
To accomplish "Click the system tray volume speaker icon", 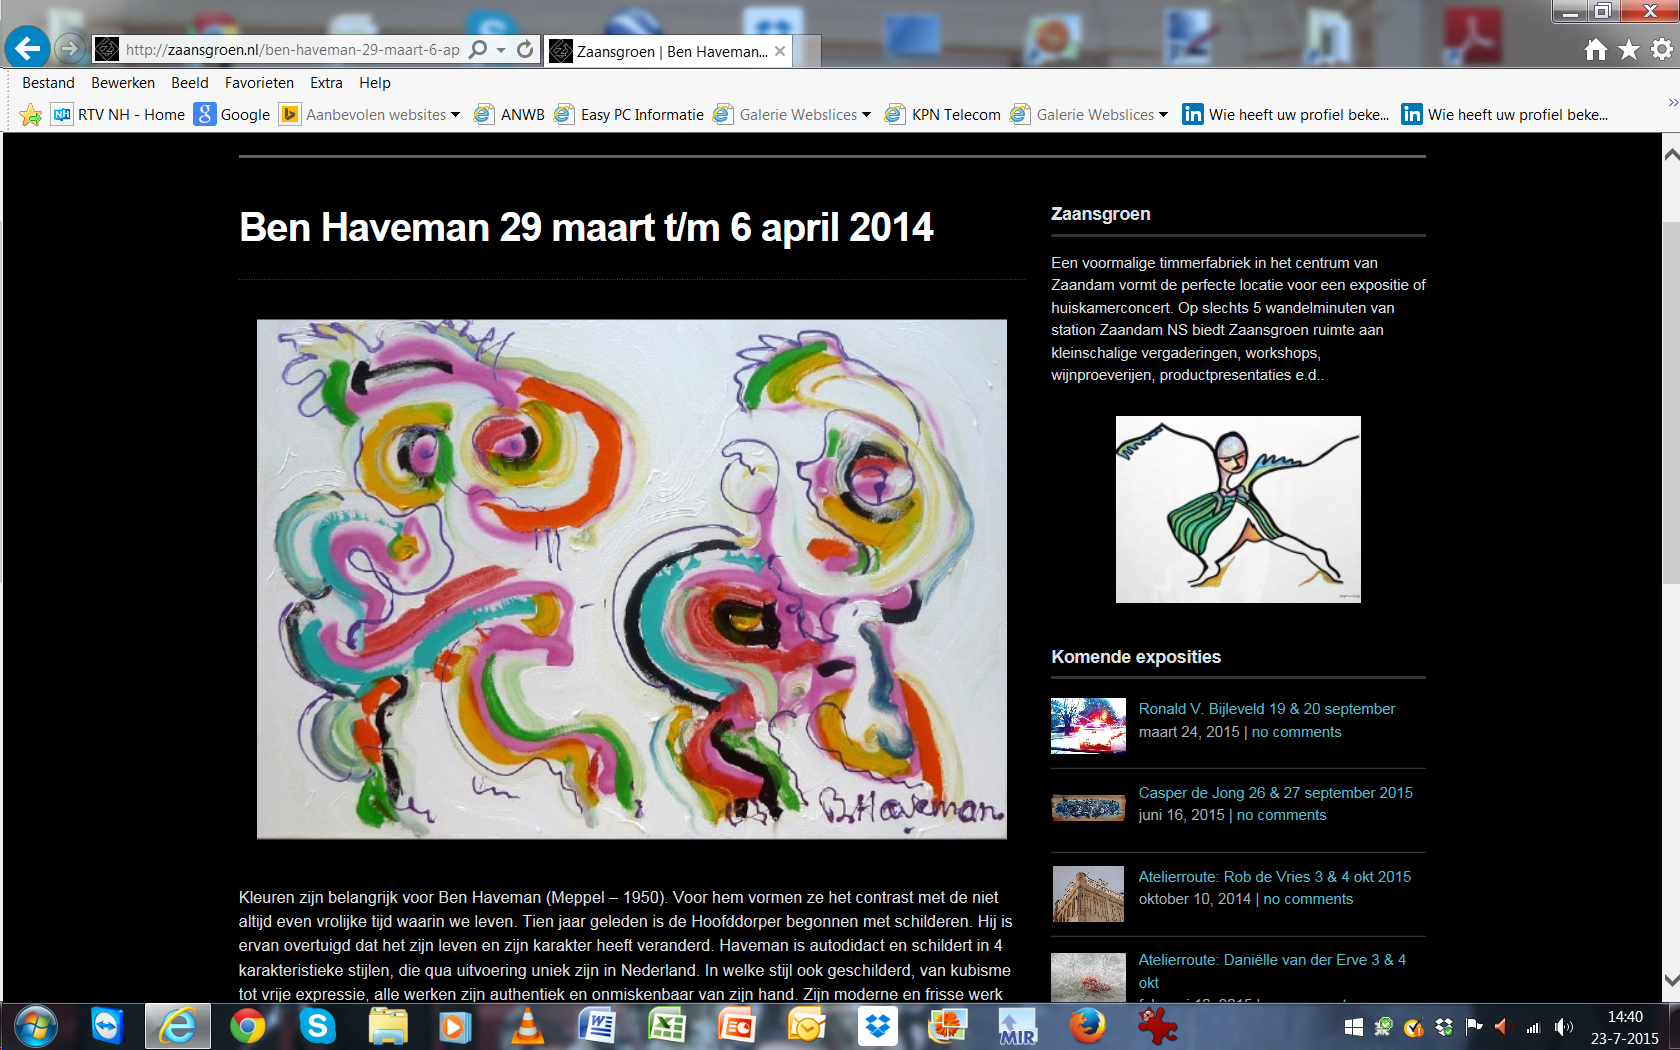I will 1564,1027.
